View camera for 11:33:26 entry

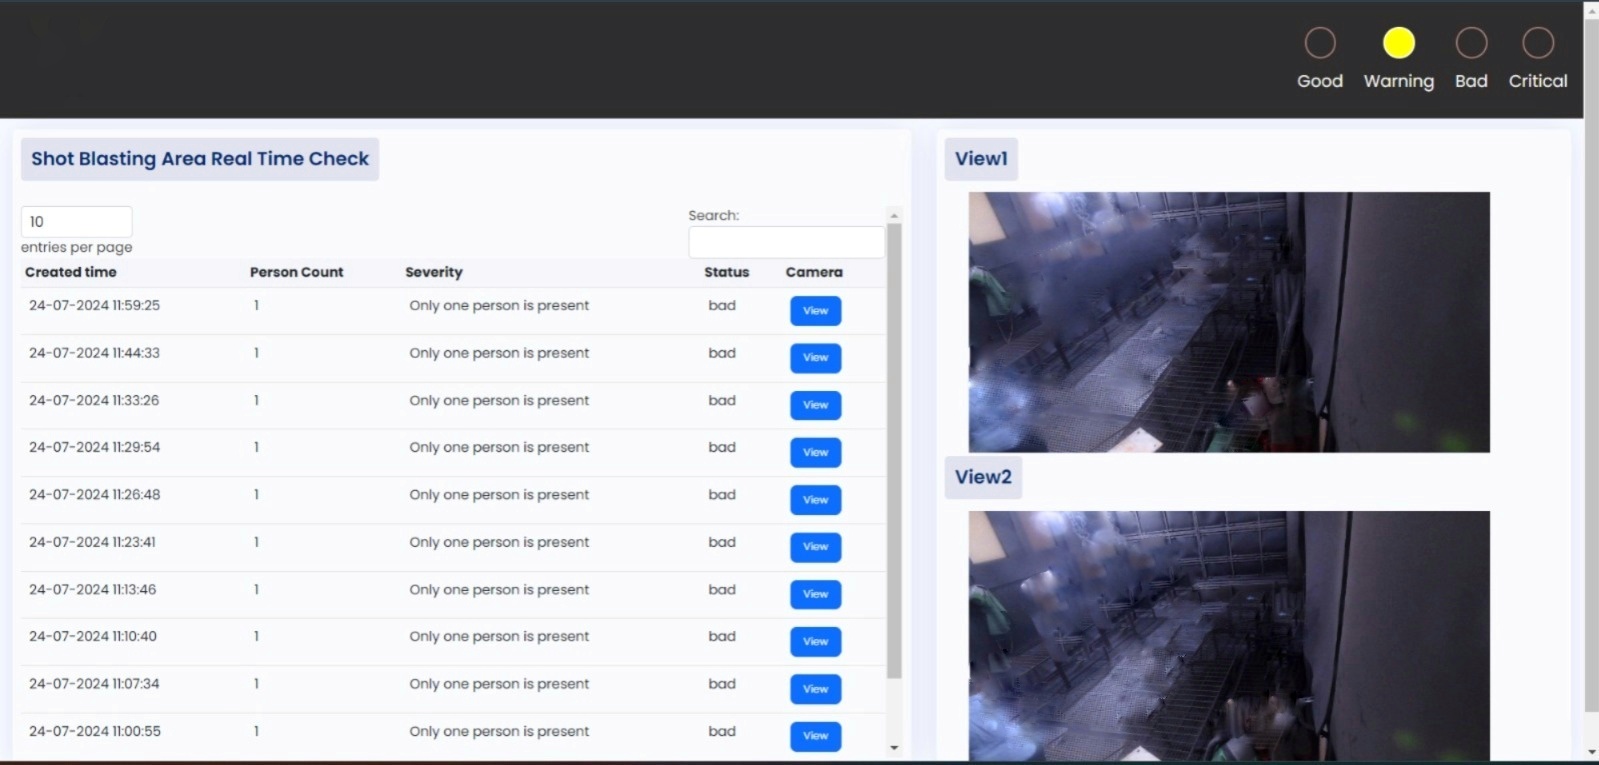(x=815, y=405)
